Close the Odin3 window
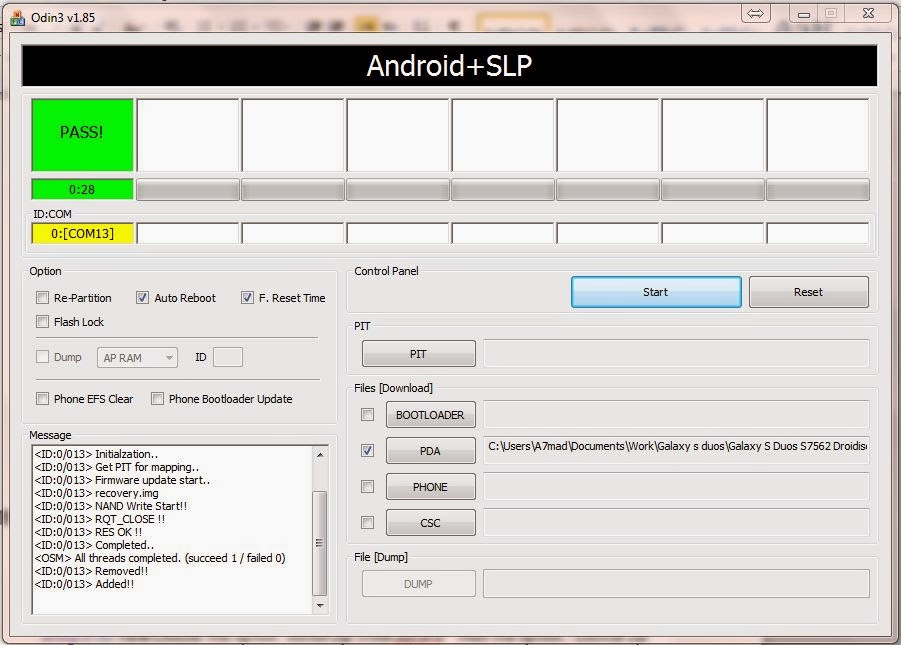901x645 pixels. coord(868,13)
